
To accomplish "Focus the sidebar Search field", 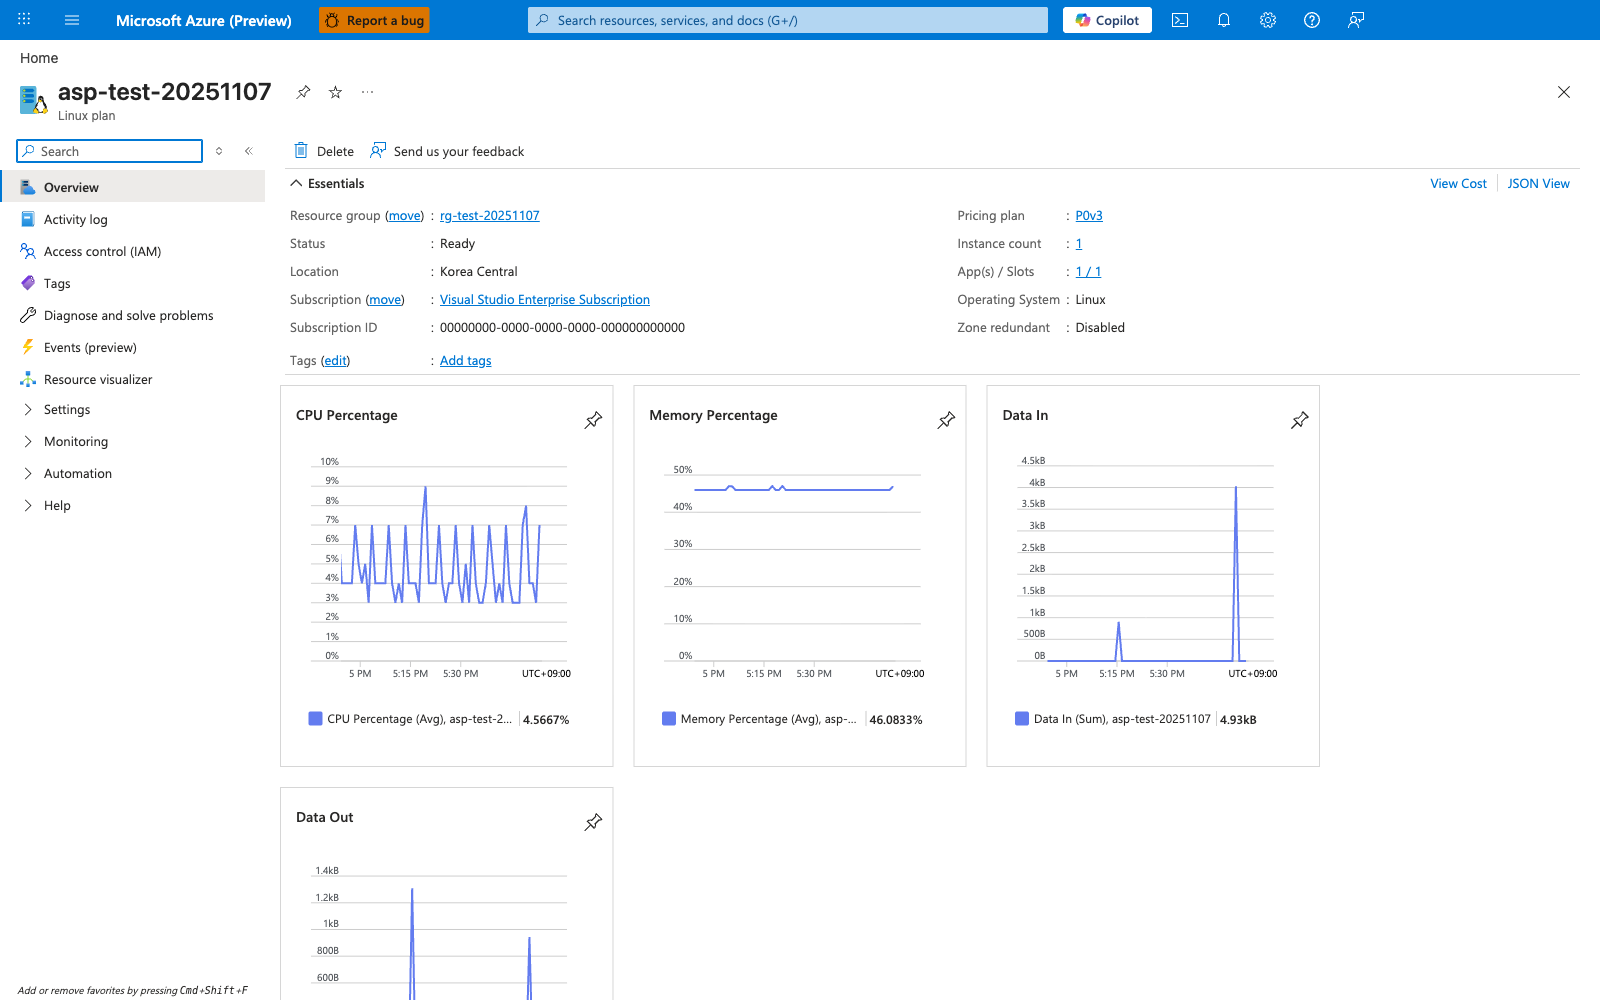I will (110, 151).
